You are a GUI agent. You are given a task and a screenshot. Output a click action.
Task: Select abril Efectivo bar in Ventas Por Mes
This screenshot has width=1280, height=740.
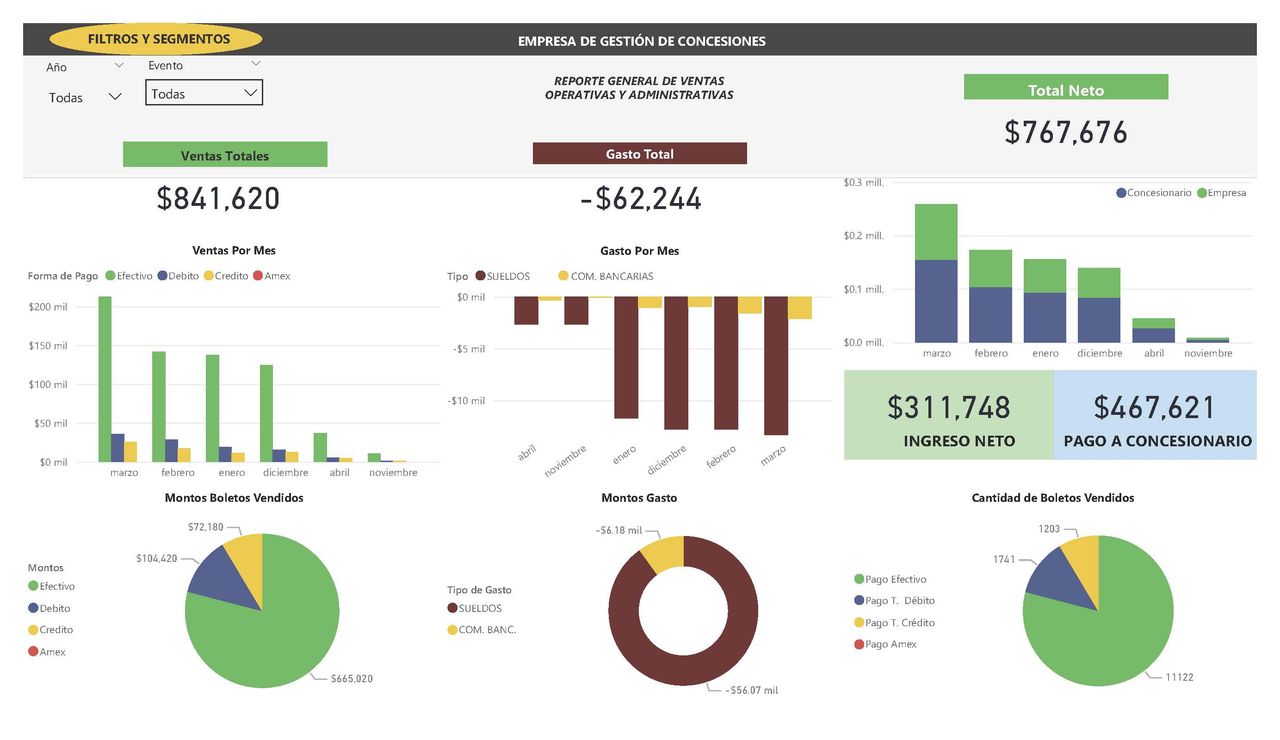click(x=320, y=447)
